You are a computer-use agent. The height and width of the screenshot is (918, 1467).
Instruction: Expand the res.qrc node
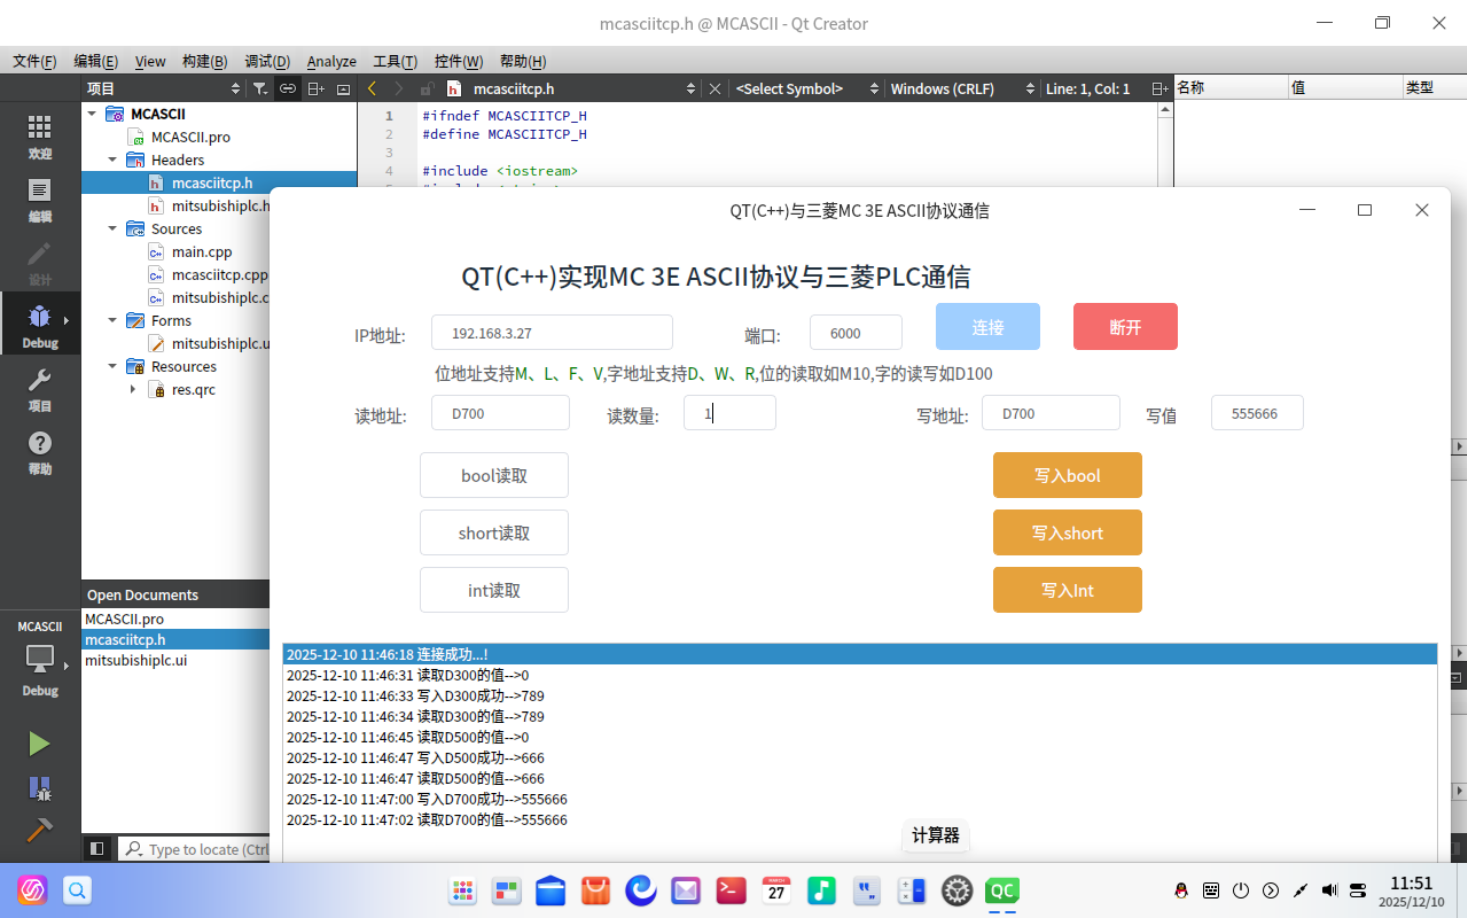[132, 390]
